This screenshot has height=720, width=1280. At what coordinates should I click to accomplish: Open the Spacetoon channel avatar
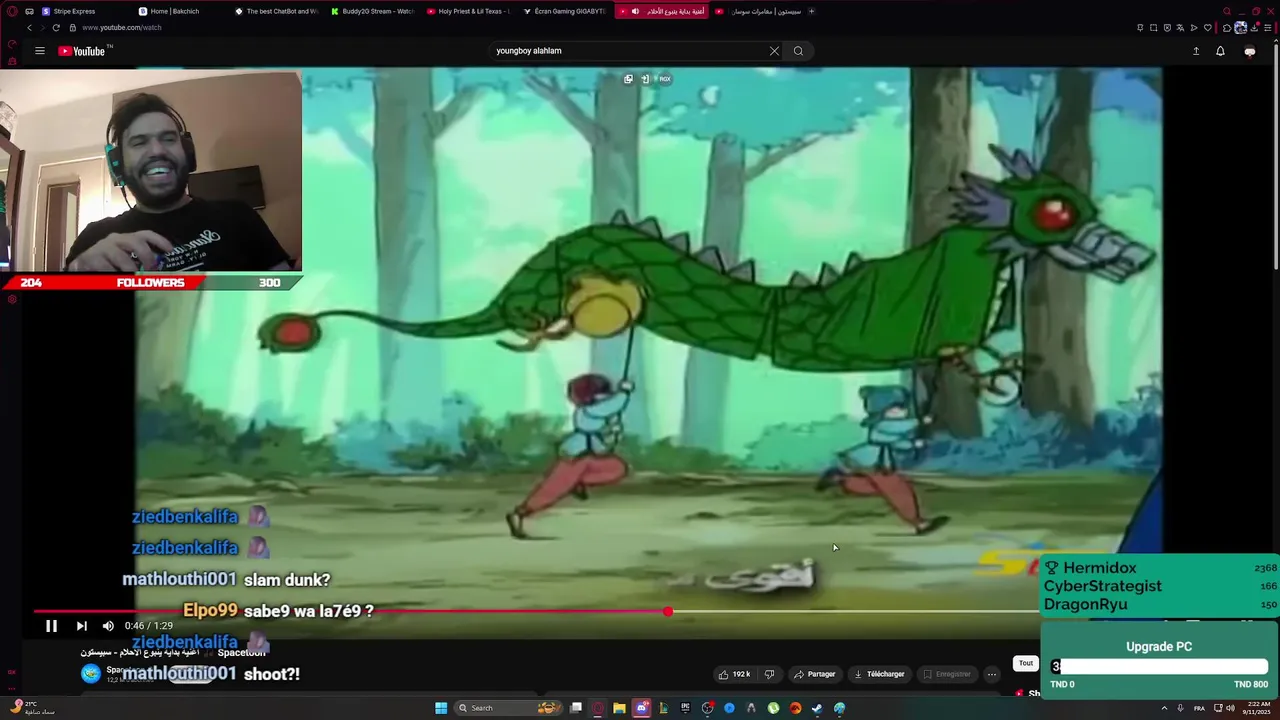pos(91,673)
